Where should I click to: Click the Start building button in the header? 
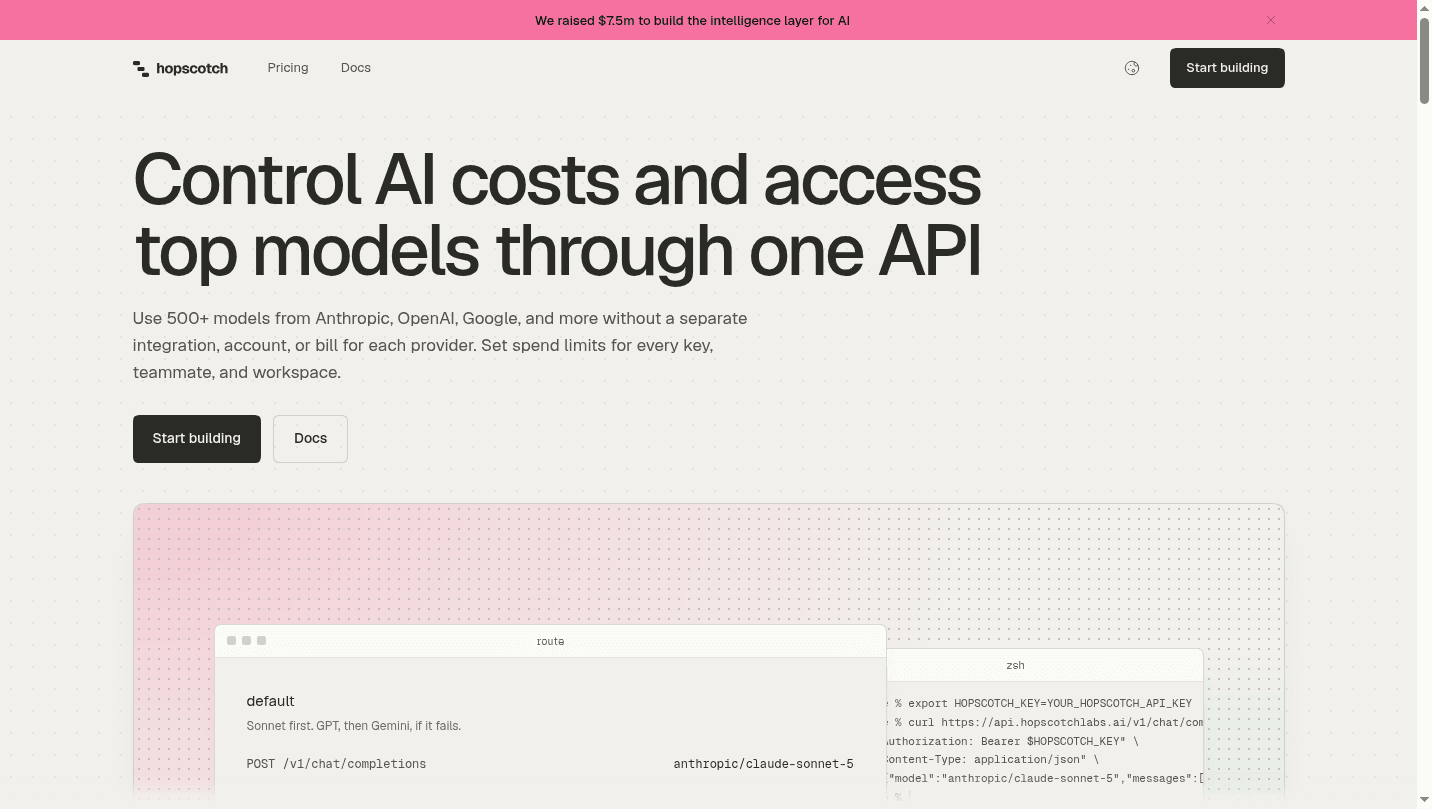click(1227, 68)
